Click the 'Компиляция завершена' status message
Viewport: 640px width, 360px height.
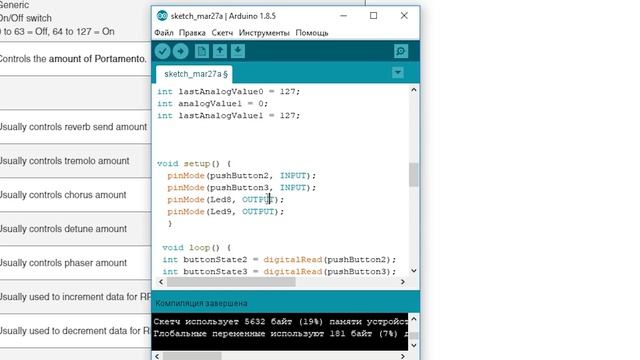tap(201, 303)
